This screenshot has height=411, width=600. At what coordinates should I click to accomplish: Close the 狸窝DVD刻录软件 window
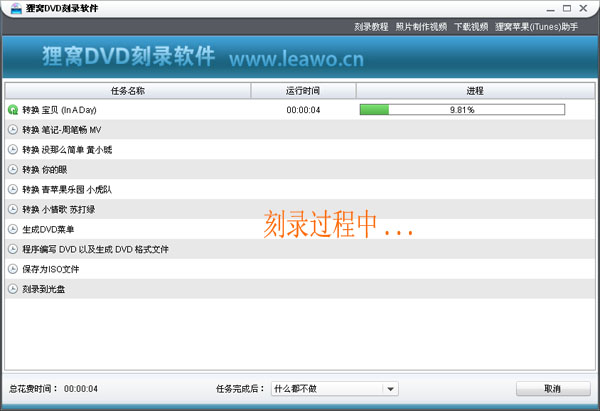point(583,8)
